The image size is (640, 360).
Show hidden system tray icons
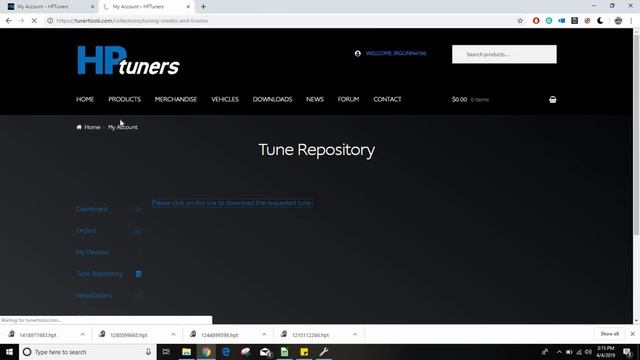pos(559,352)
